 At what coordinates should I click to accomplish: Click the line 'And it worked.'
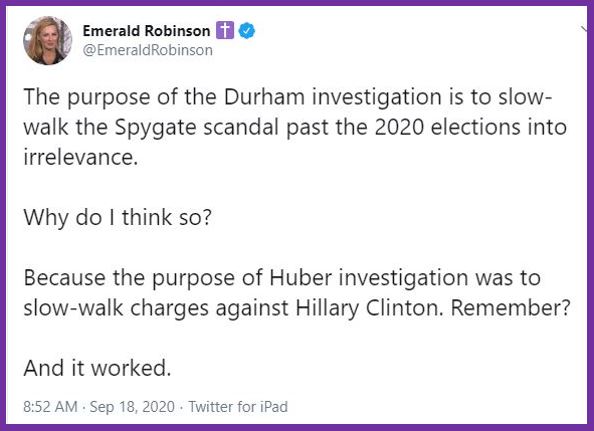click(x=97, y=368)
